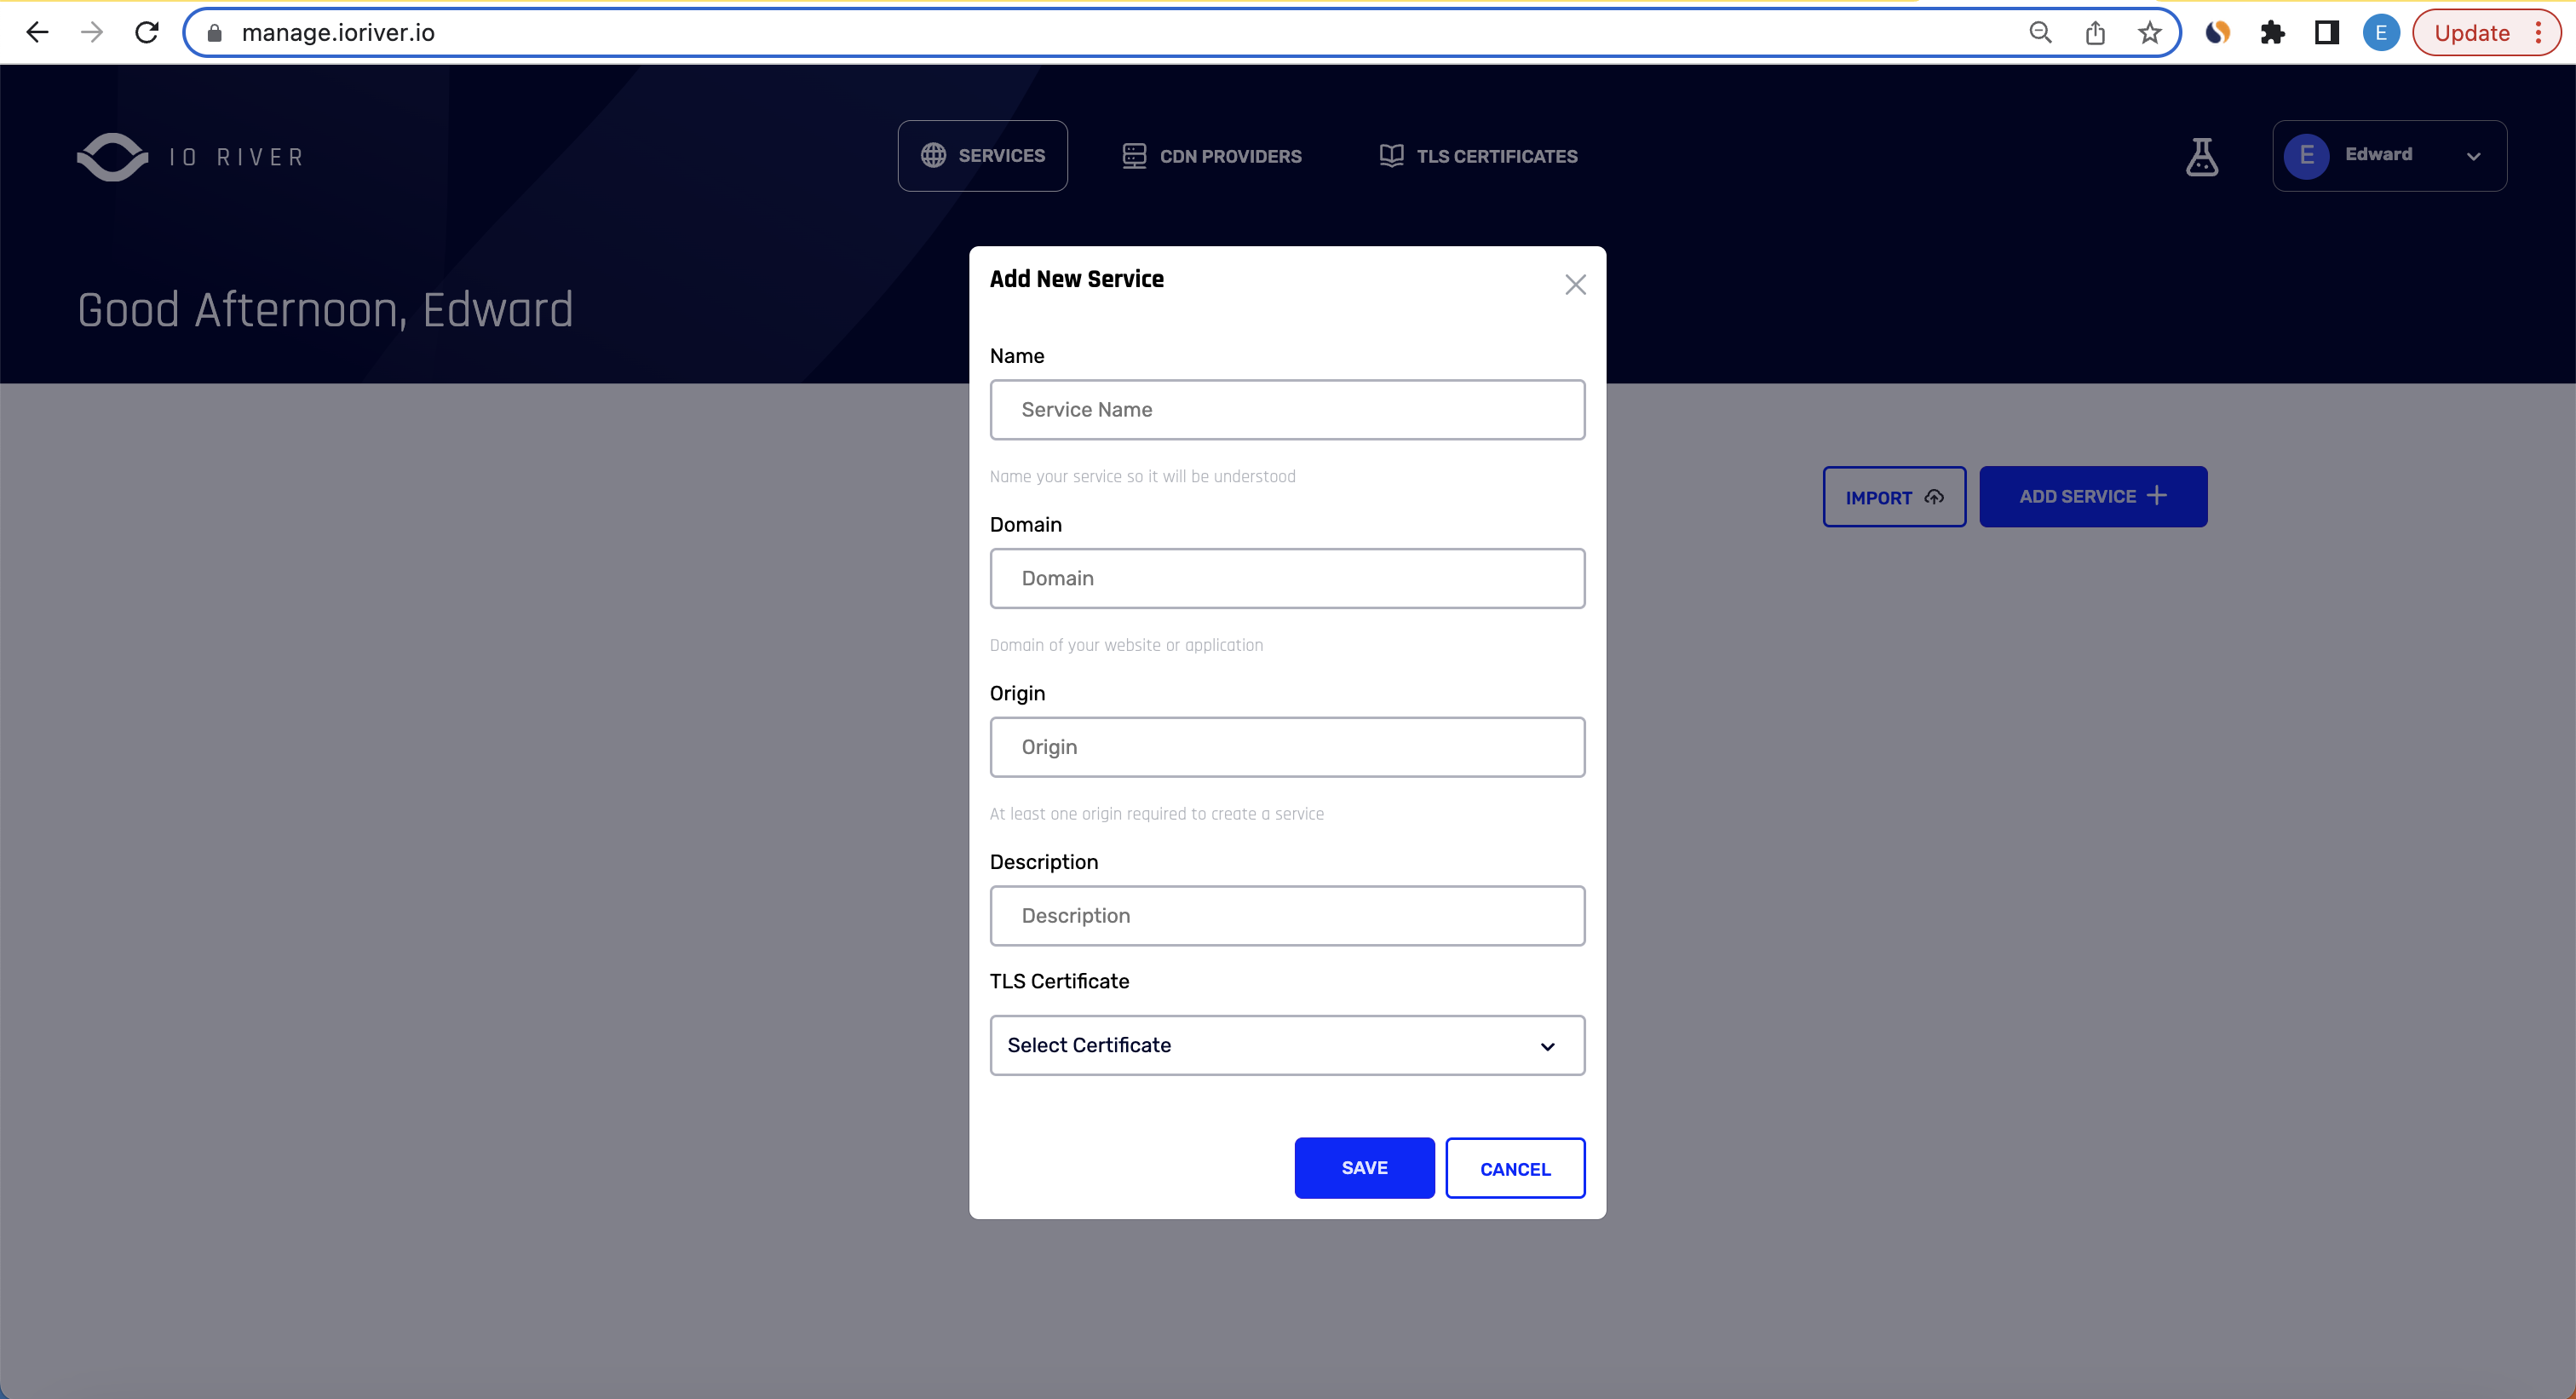Click the Import cloud upload icon
The height and width of the screenshot is (1399, 2576).
click(1934, 497)
